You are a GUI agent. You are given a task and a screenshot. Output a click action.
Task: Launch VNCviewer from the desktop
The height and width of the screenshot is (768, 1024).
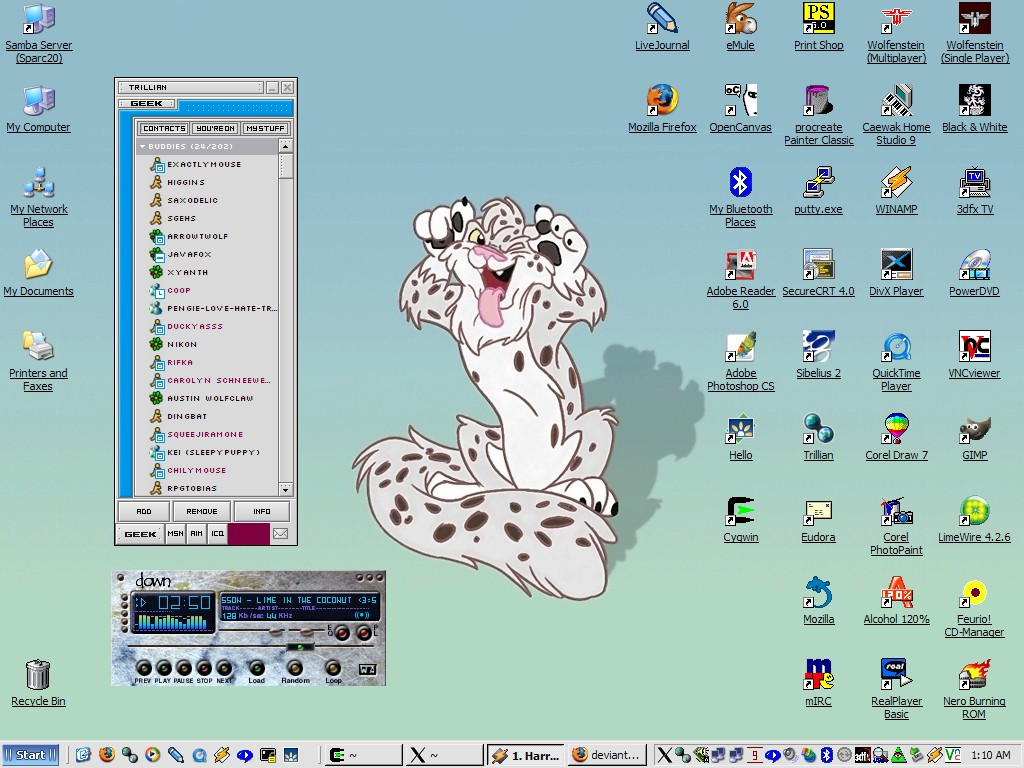(x=974, y=356)
